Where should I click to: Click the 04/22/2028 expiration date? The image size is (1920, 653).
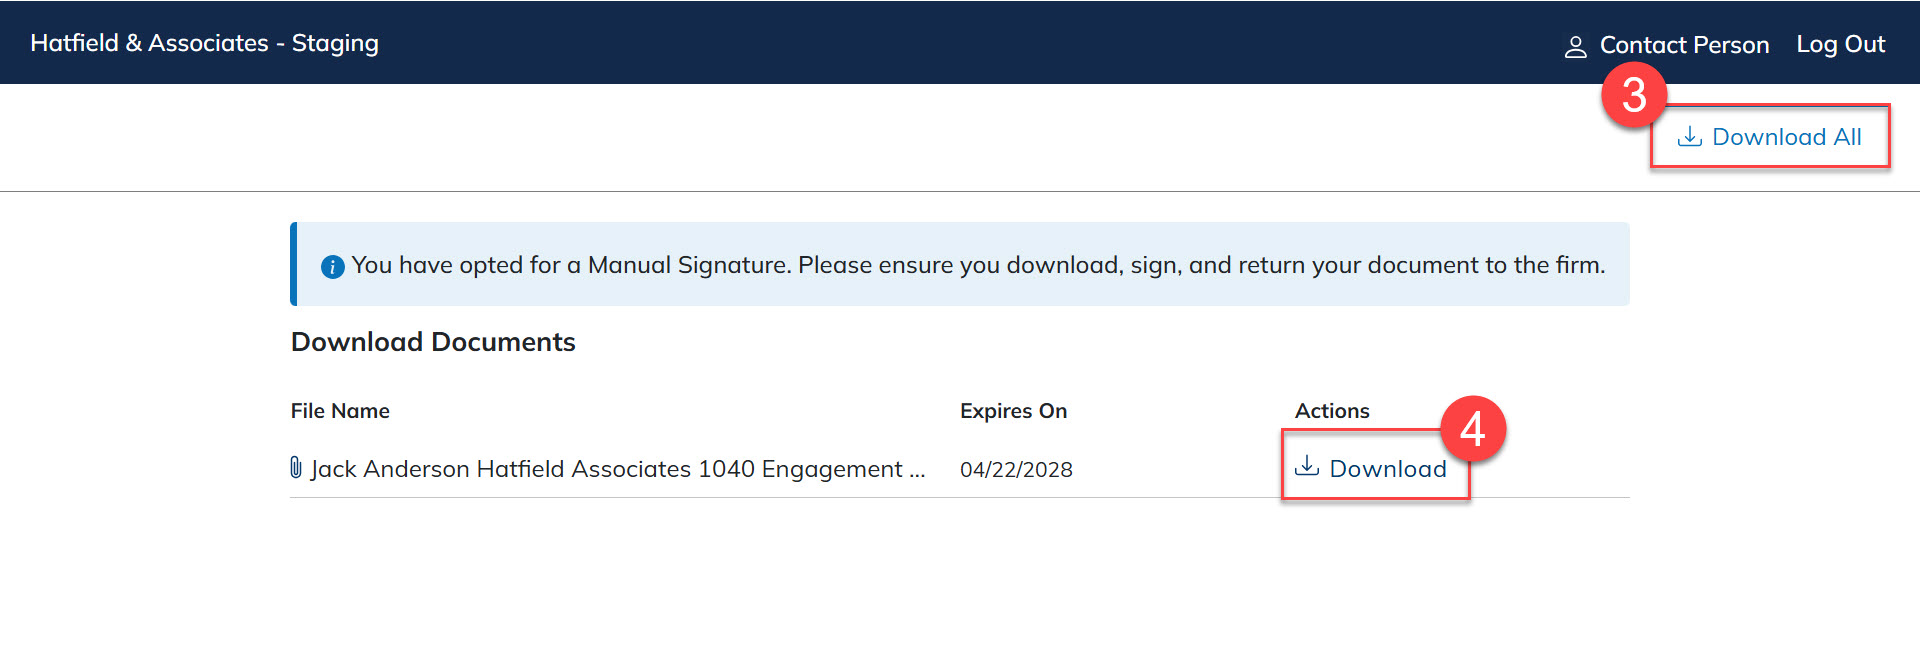tap(1016, 470)
